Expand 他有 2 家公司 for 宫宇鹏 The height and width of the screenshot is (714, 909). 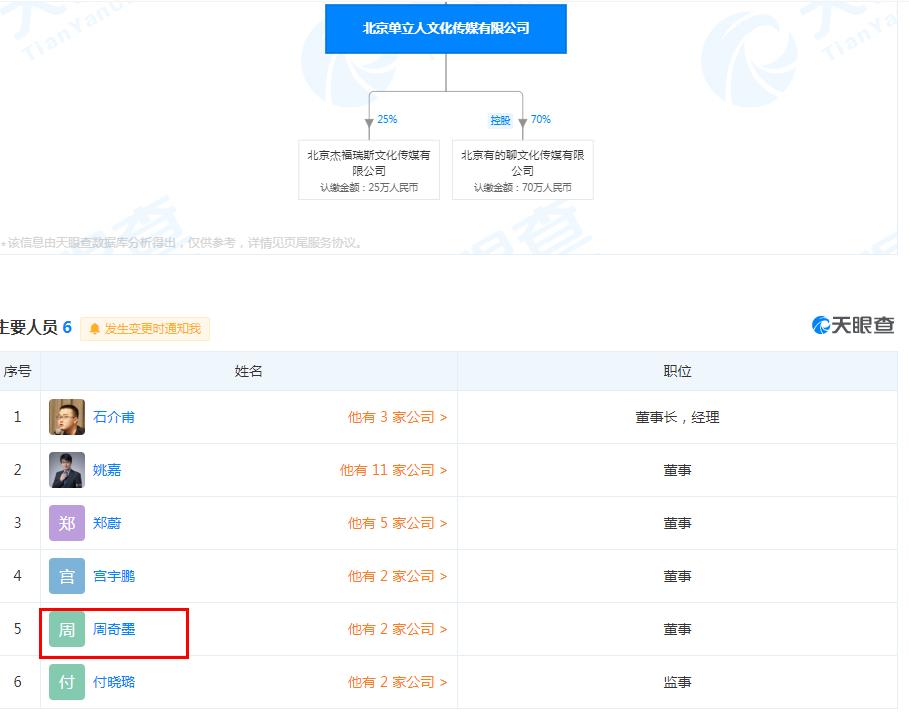tap(397, 576)
